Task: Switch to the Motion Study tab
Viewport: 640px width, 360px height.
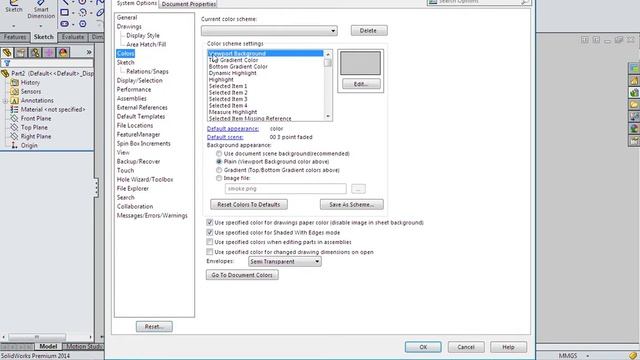Action: coord(84,347)
